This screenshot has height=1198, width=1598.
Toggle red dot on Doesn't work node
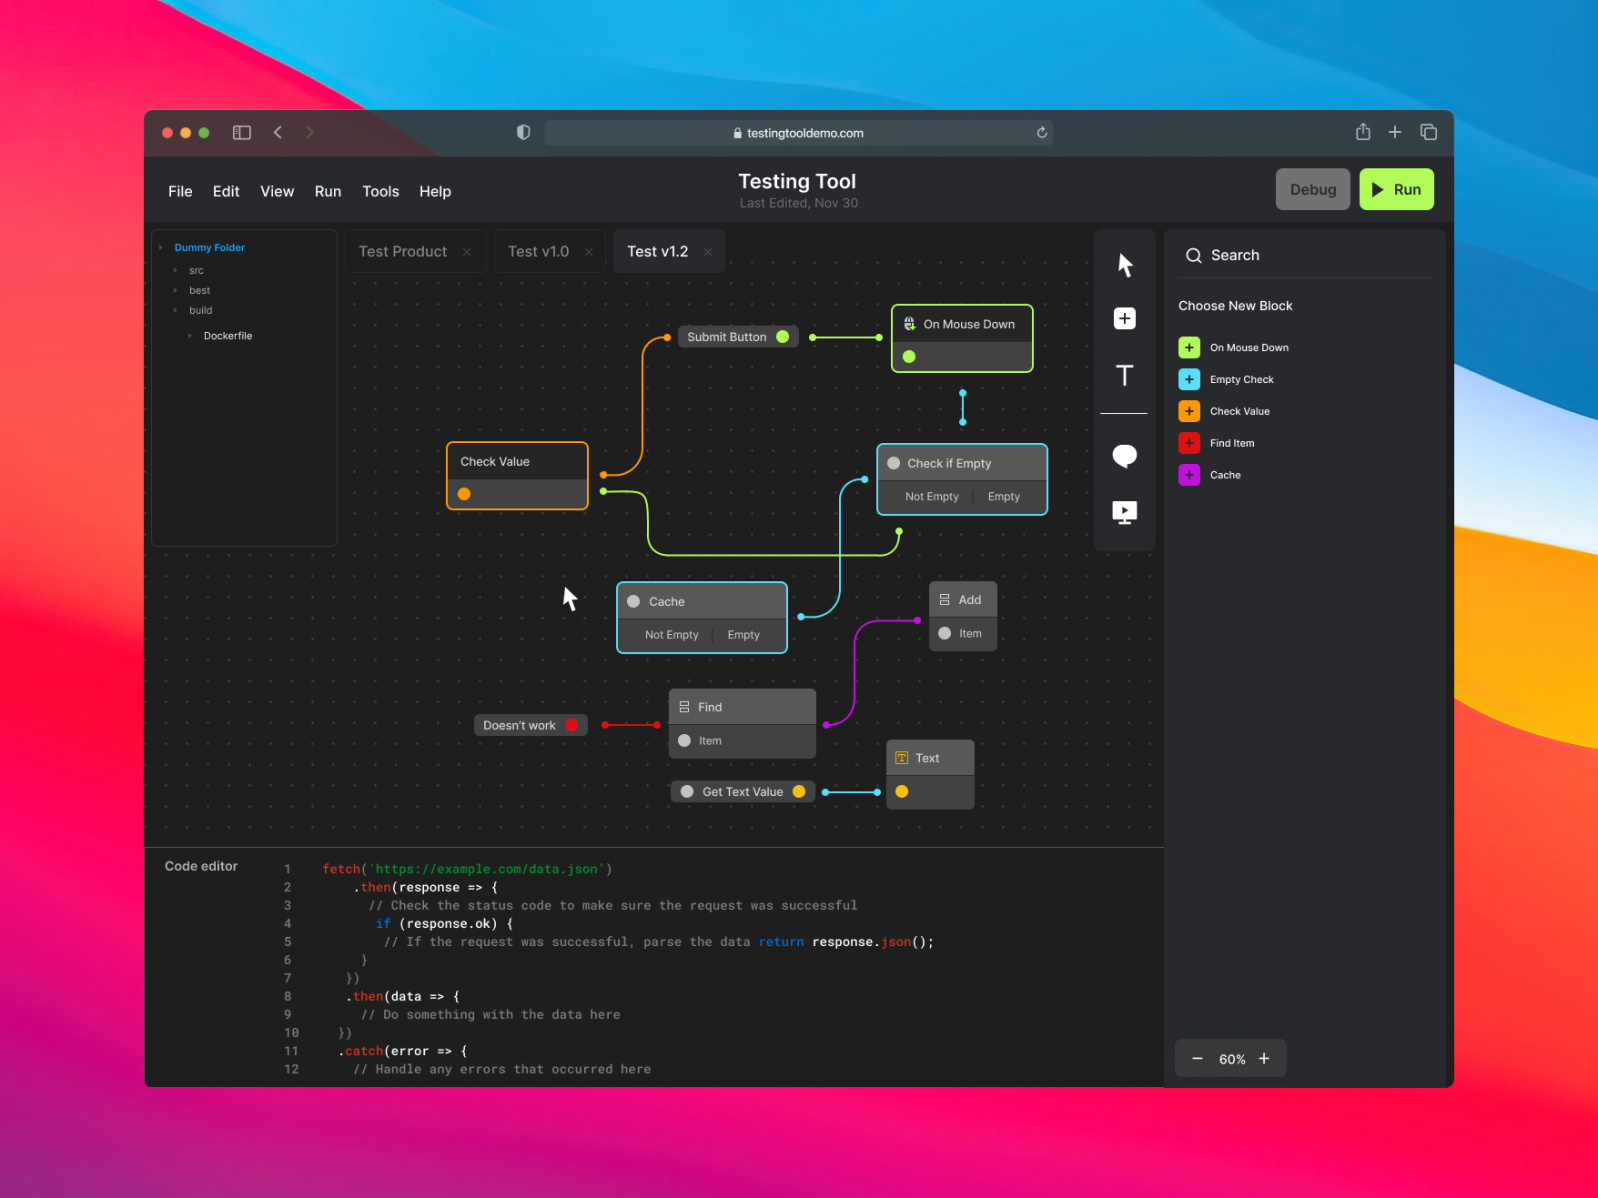pyautogui.click(x=572, y=725)
